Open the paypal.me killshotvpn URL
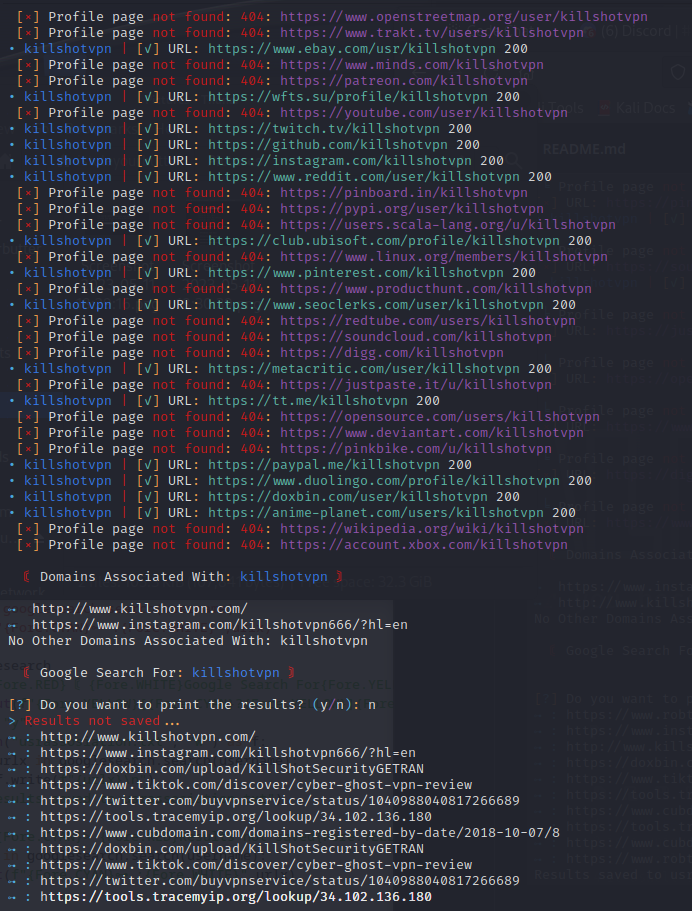 pos(324,465)
